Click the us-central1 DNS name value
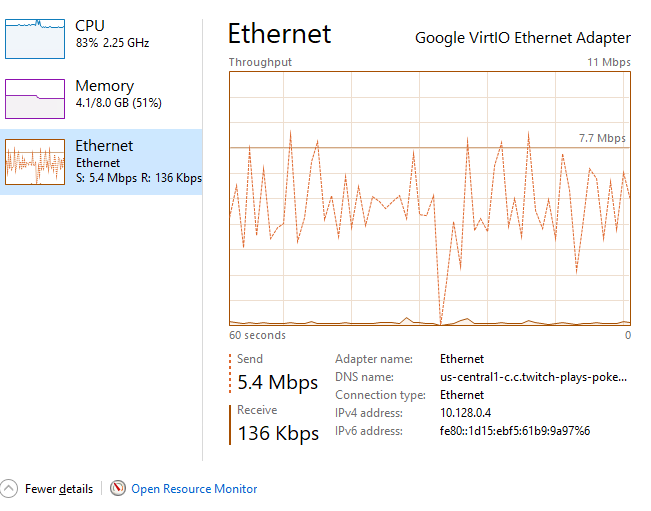Screen dimensions: 651x511 click(533, 377)
